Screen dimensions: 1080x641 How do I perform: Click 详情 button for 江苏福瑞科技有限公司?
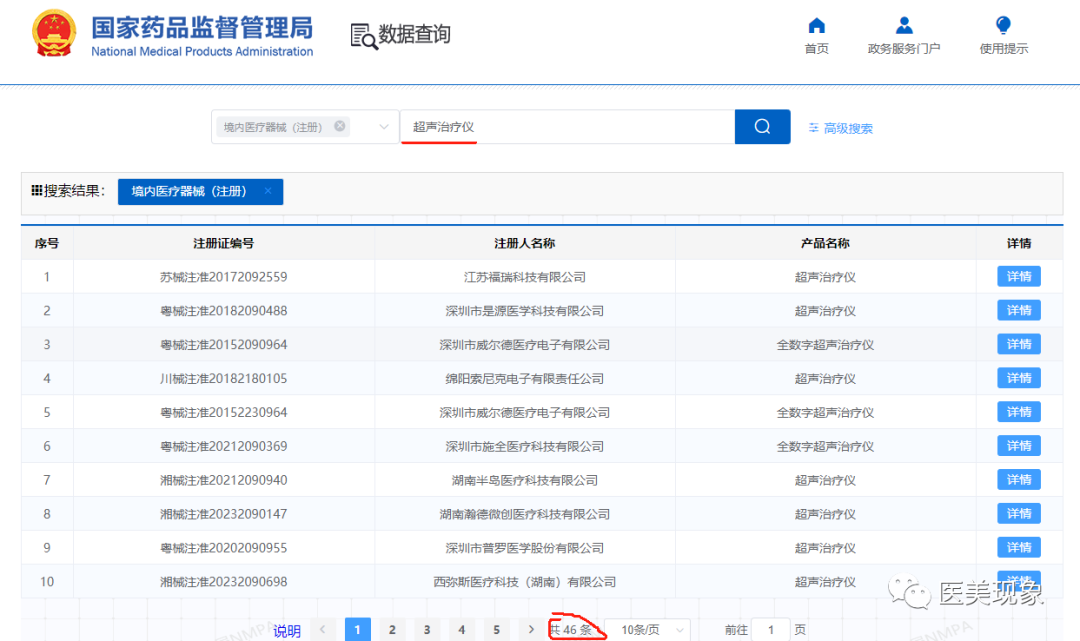pos(1018,276)
